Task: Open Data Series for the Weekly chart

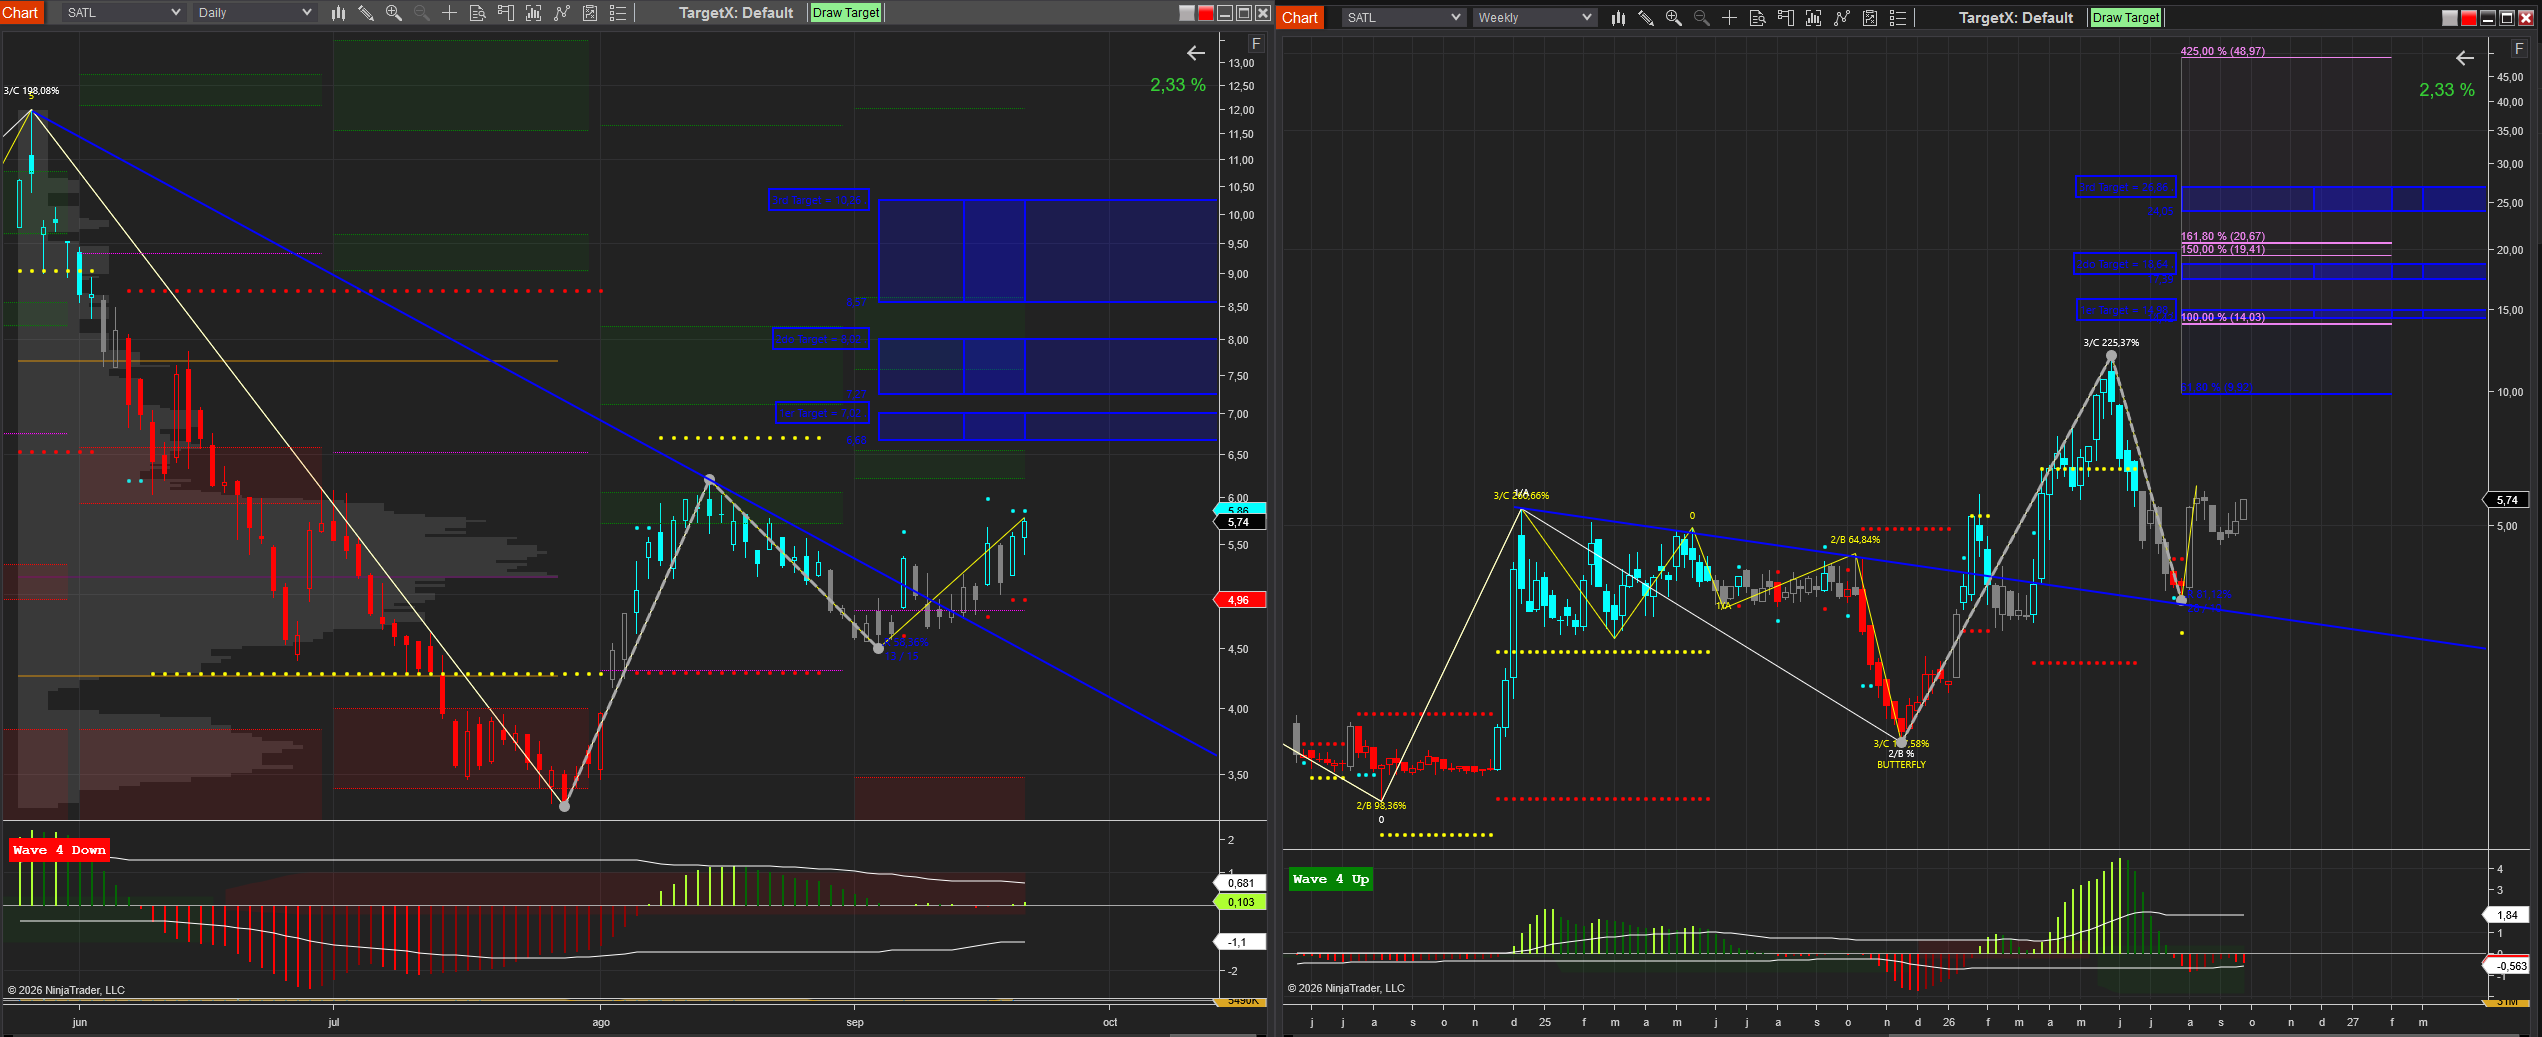Action: (1813, 18)
